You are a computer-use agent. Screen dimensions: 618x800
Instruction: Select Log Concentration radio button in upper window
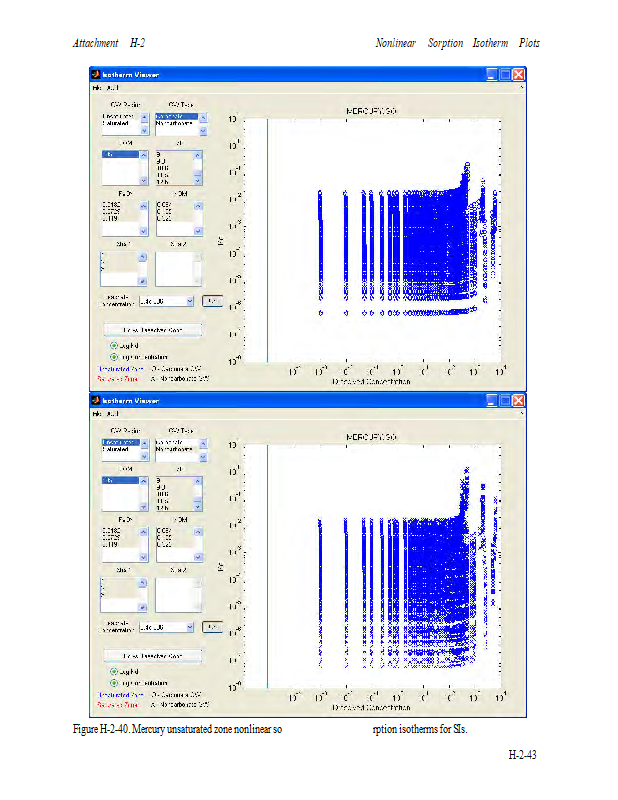click(114, 356)
